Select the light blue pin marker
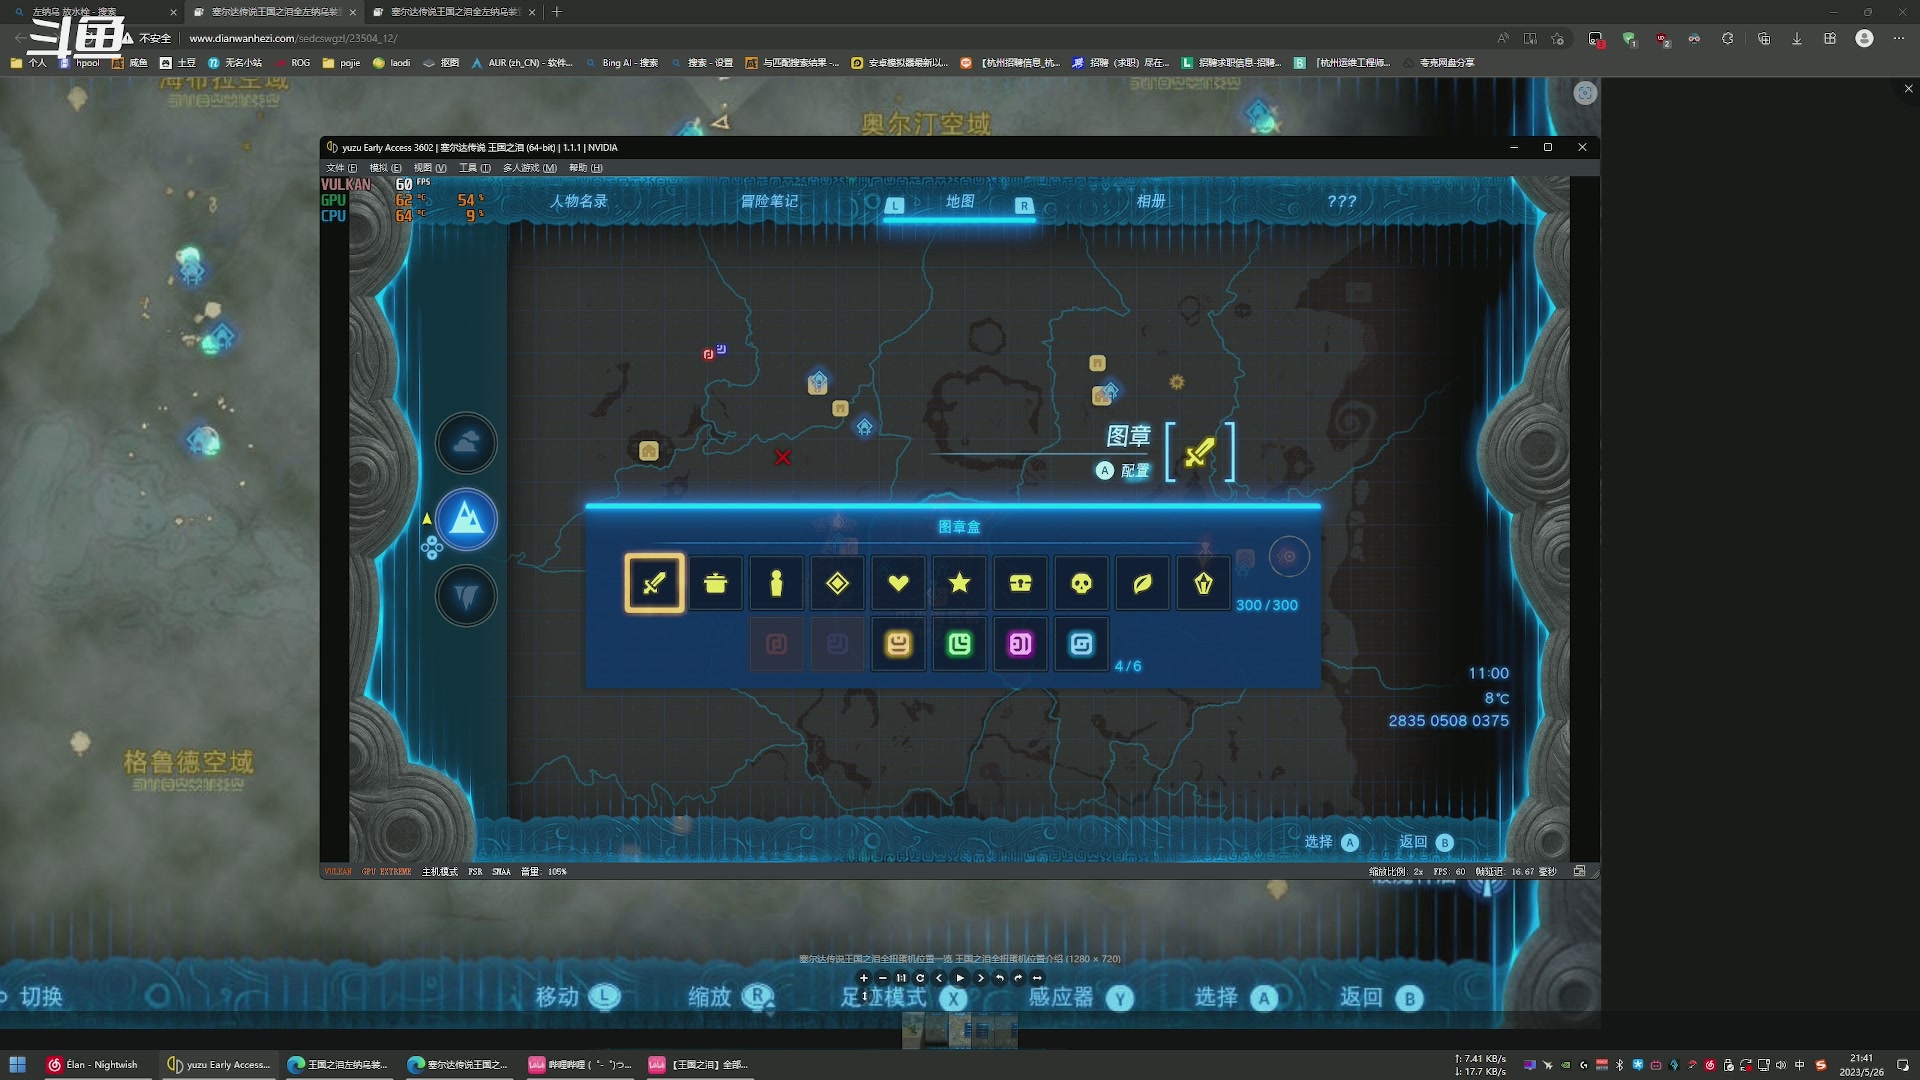Viewport: 1920px width, 1080px height. tap(1082, 644)
